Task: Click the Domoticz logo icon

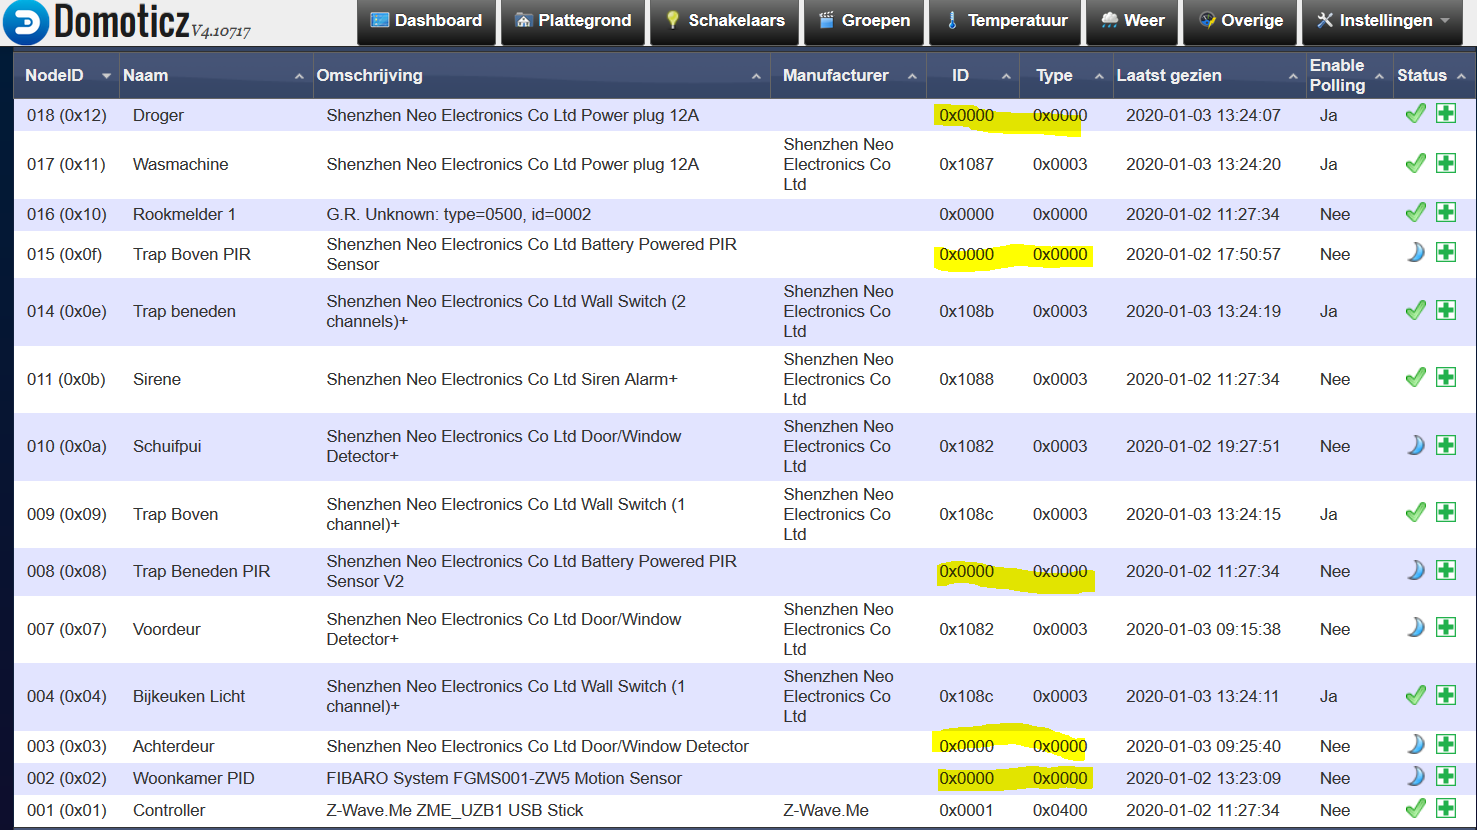Action: pyautogui.click(x=26, y=22)
